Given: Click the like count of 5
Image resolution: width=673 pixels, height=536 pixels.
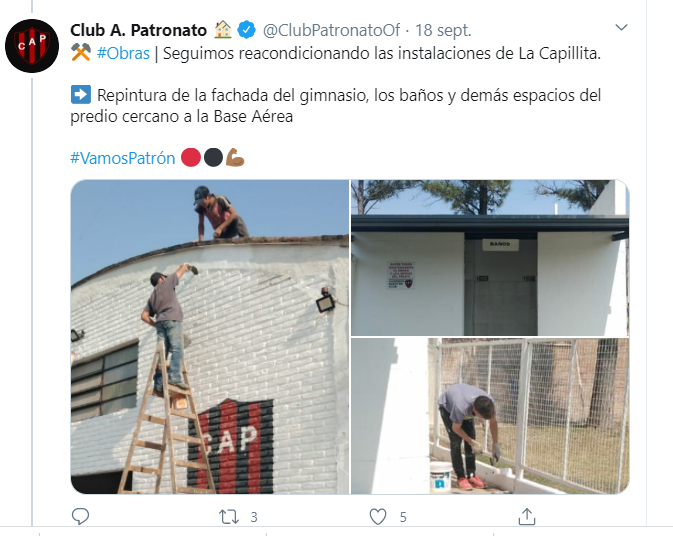Looking at the screenshot, I should (403, 517).
